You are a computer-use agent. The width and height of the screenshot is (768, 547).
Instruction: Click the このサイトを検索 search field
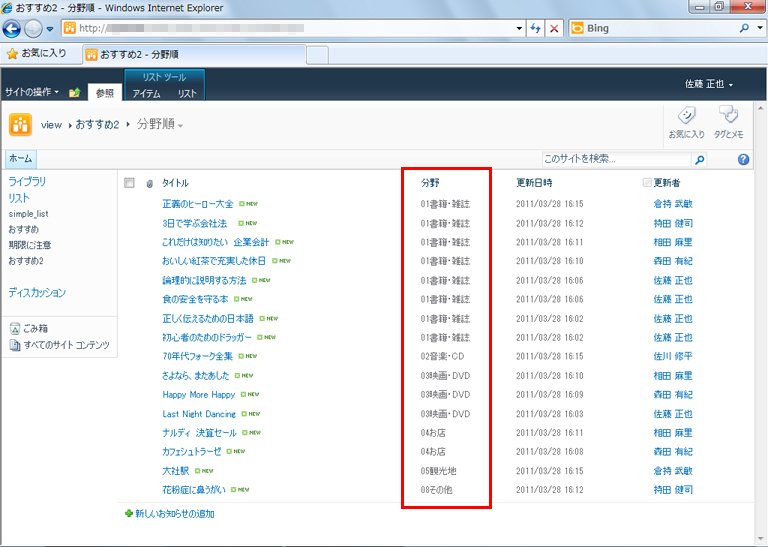[x=616, y=159]
